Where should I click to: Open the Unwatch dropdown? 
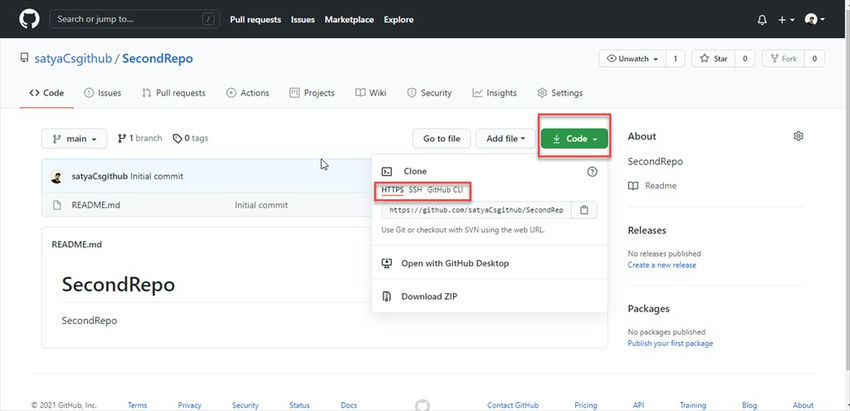(x=634, y=59)
